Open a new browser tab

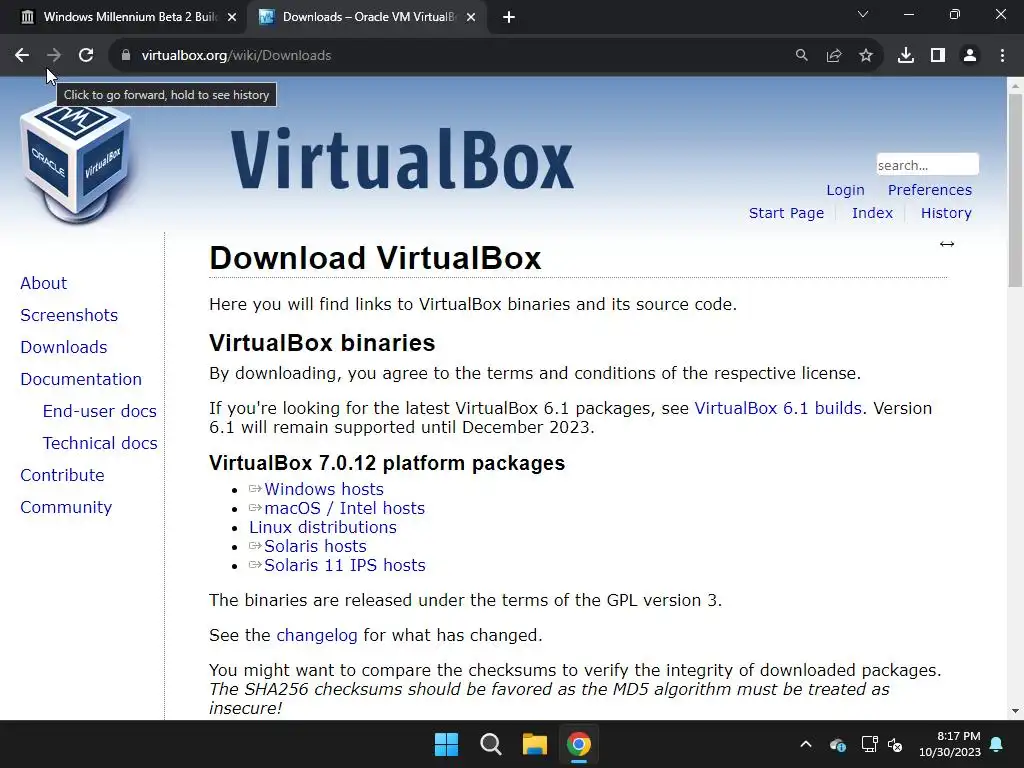click(509, 18)
